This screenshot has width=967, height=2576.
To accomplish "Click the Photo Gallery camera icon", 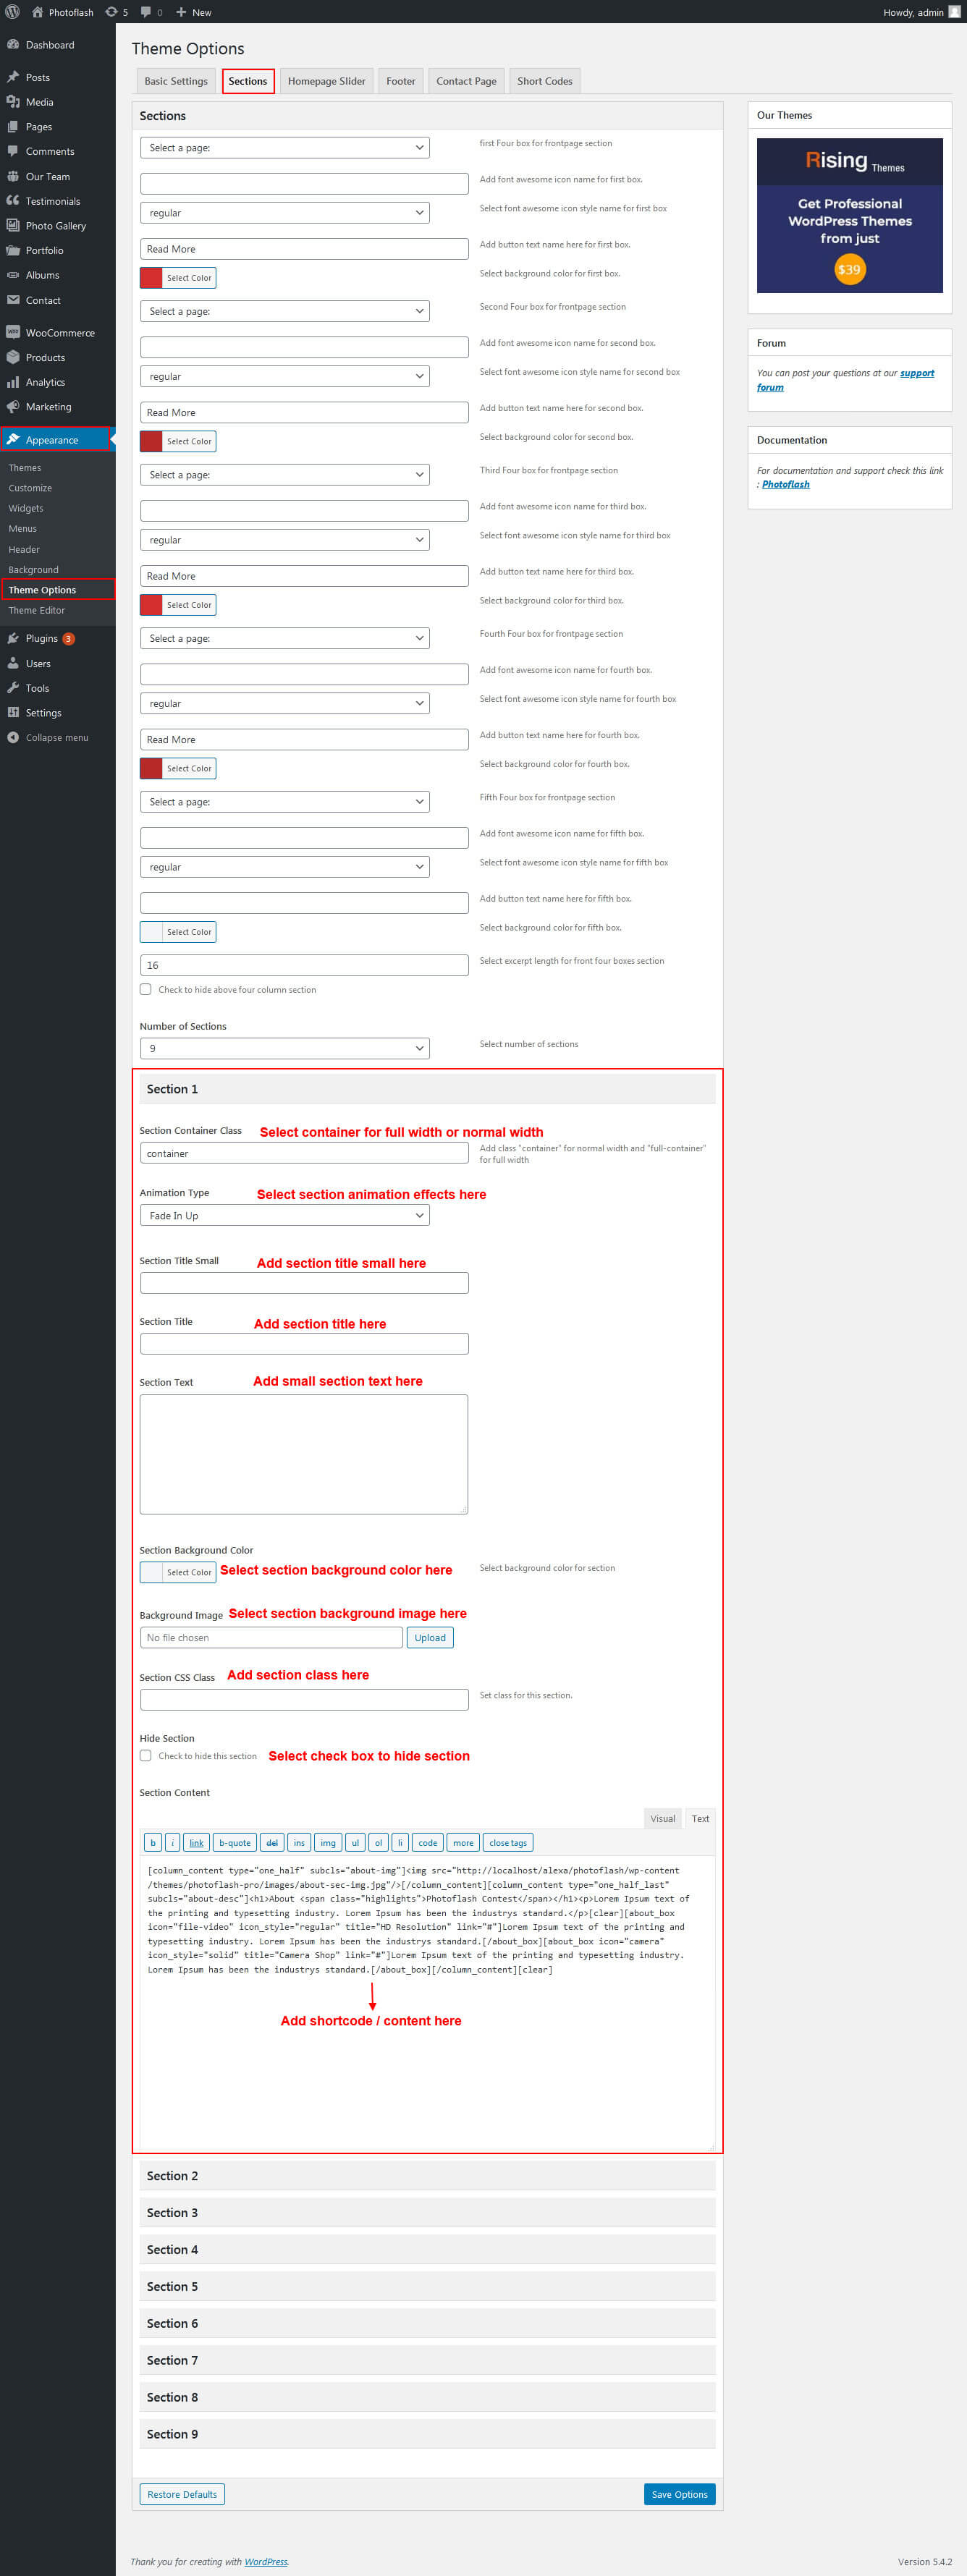I will (13, 226).
